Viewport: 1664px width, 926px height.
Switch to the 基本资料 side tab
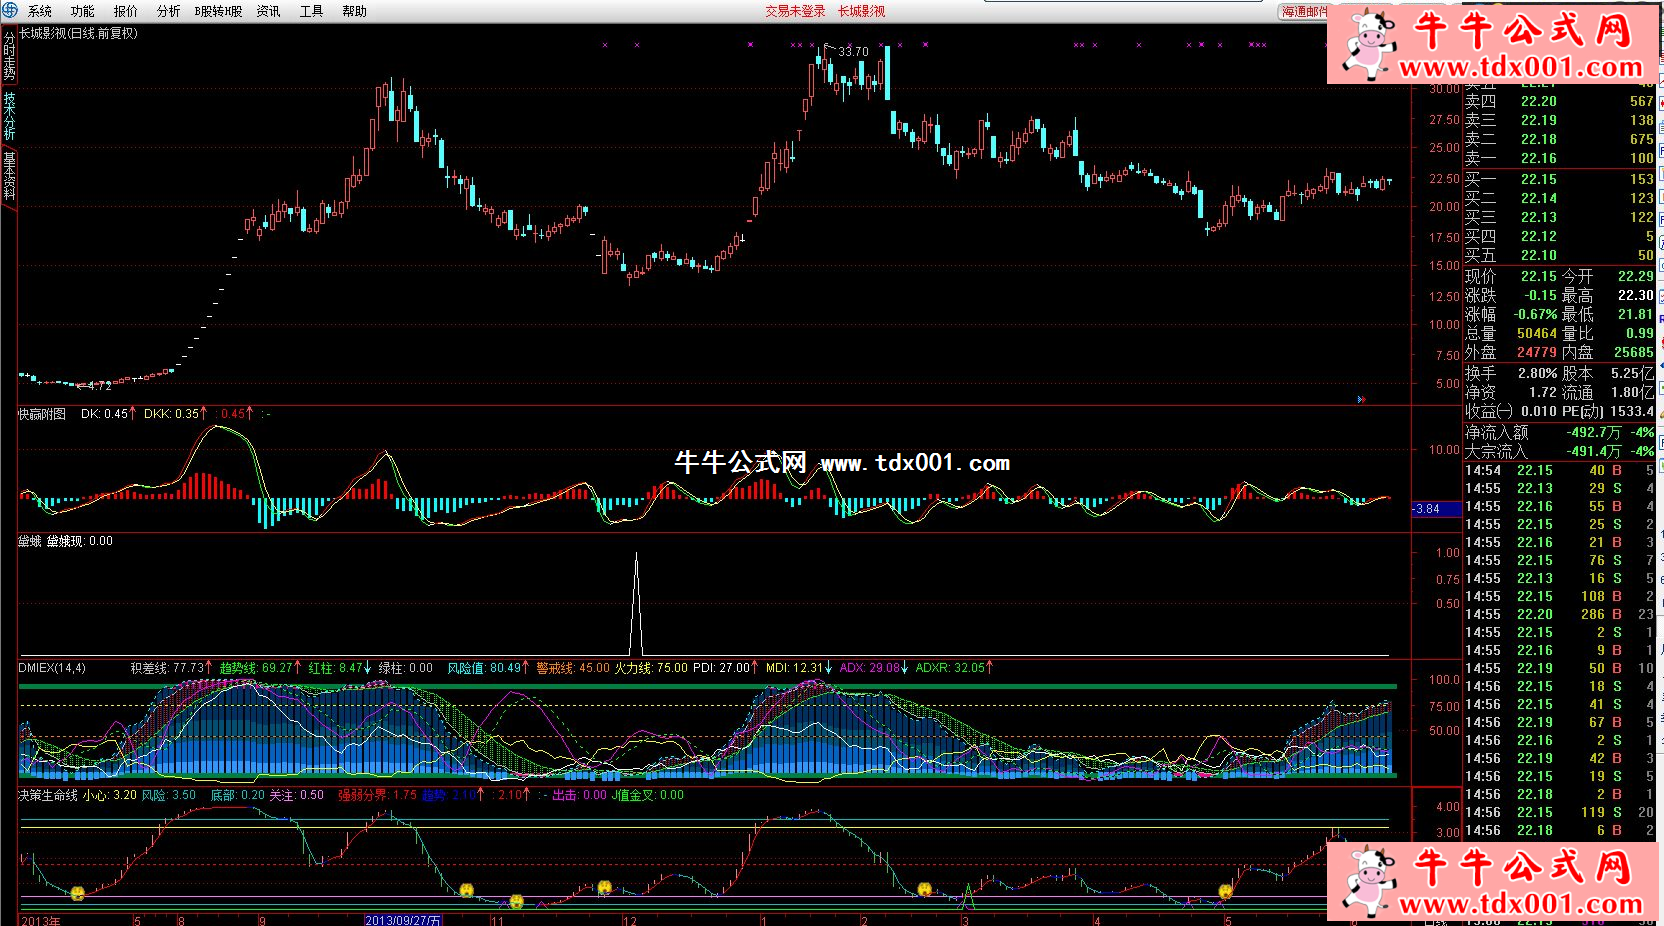click(9, 176)
